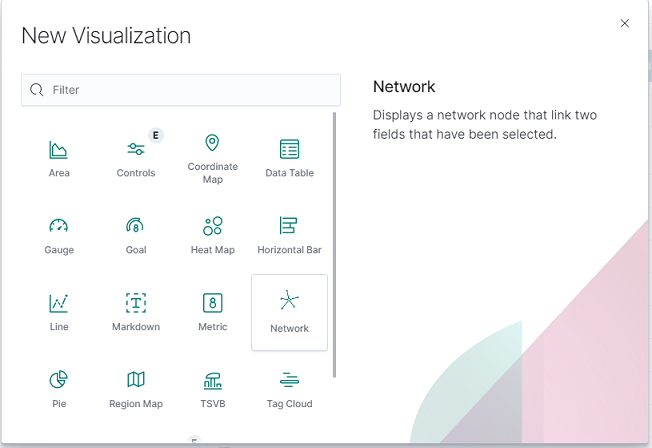Choose the TSVB visualization type
This screenshot has width=652, height=448.
[x=212, y=389]
